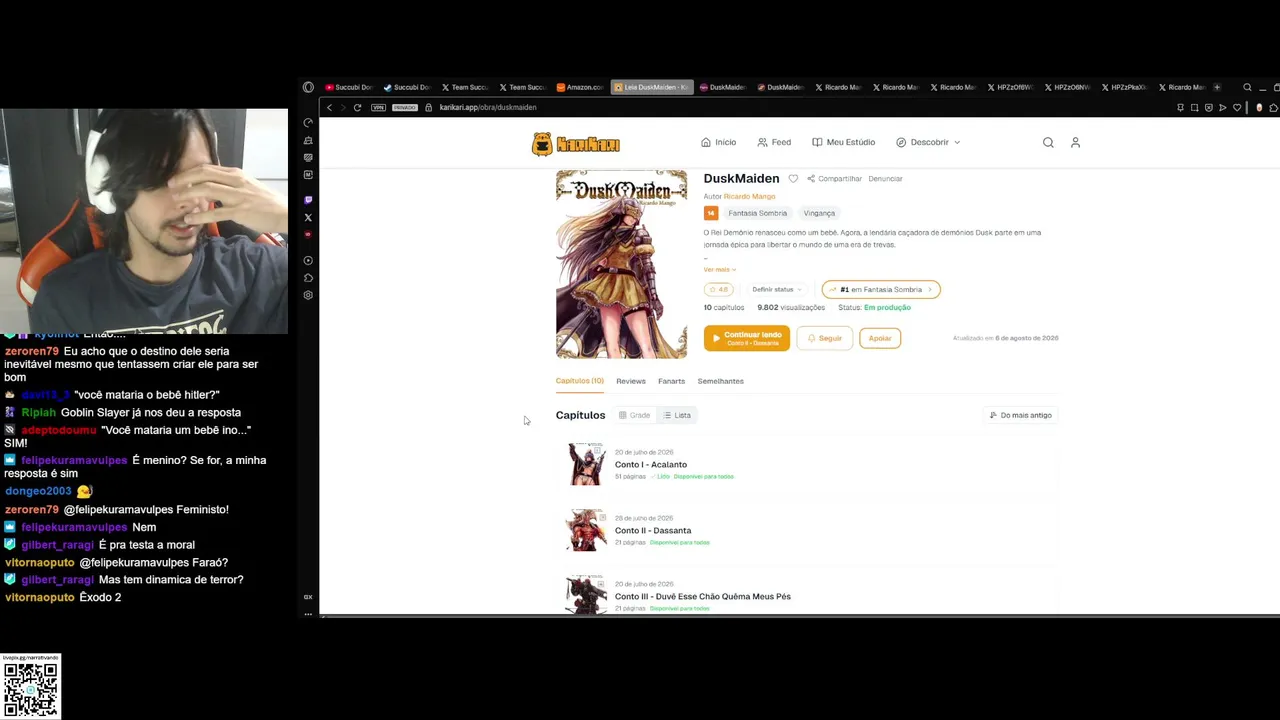Click chat message 'É pra testa a moral'
The height and width of the screenshot is (720, 1280).
[x=146, y=545]
